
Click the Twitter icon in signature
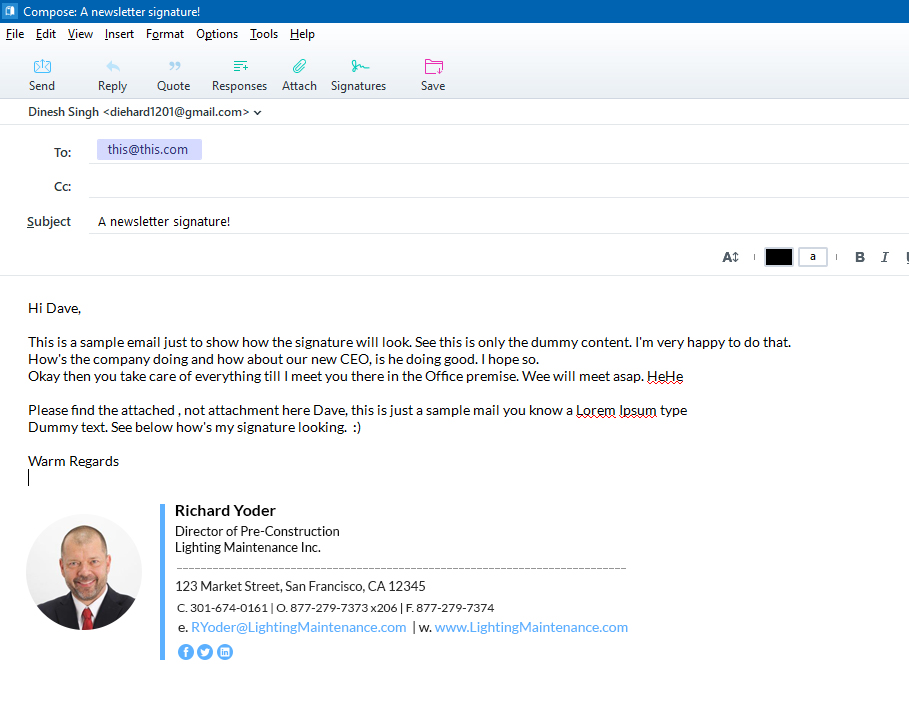tap(205, 652)
